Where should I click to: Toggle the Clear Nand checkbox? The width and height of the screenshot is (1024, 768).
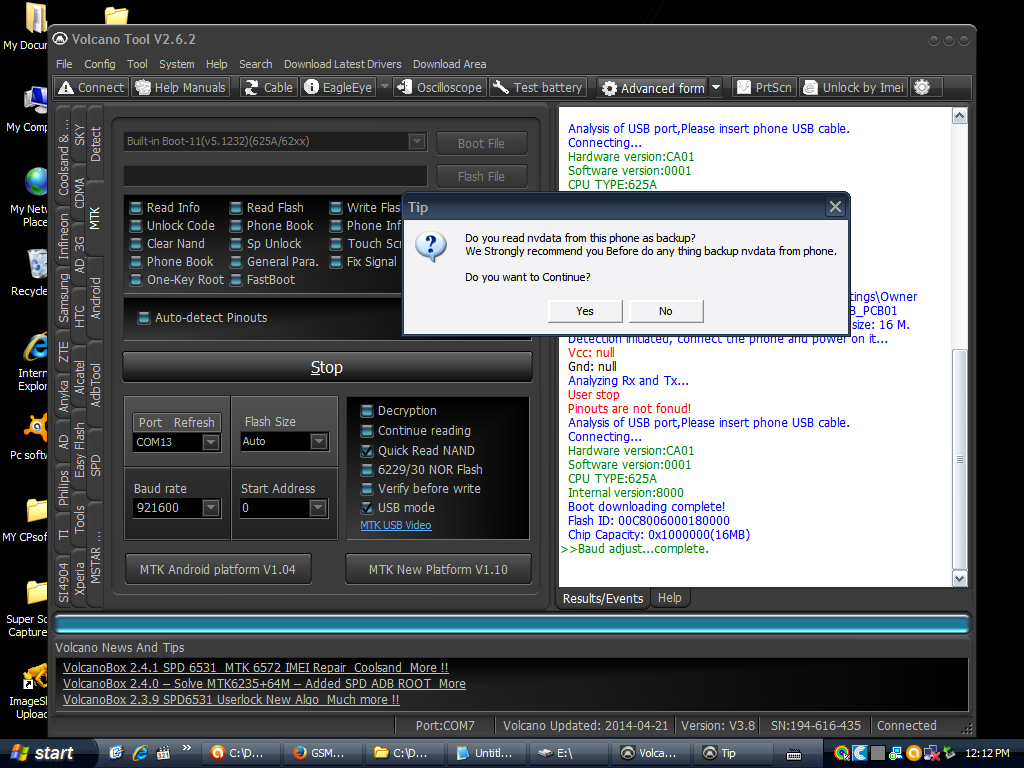[136, 244]
